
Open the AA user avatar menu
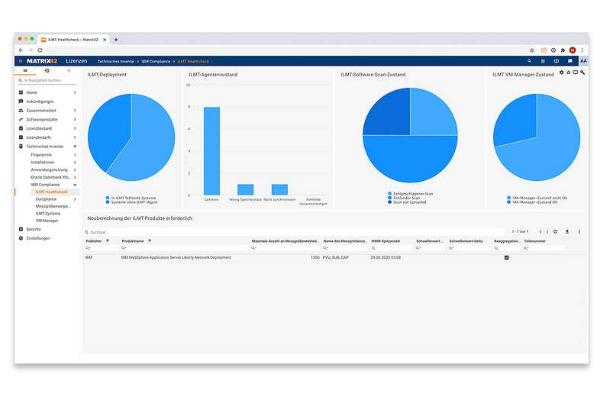(583, 61)
